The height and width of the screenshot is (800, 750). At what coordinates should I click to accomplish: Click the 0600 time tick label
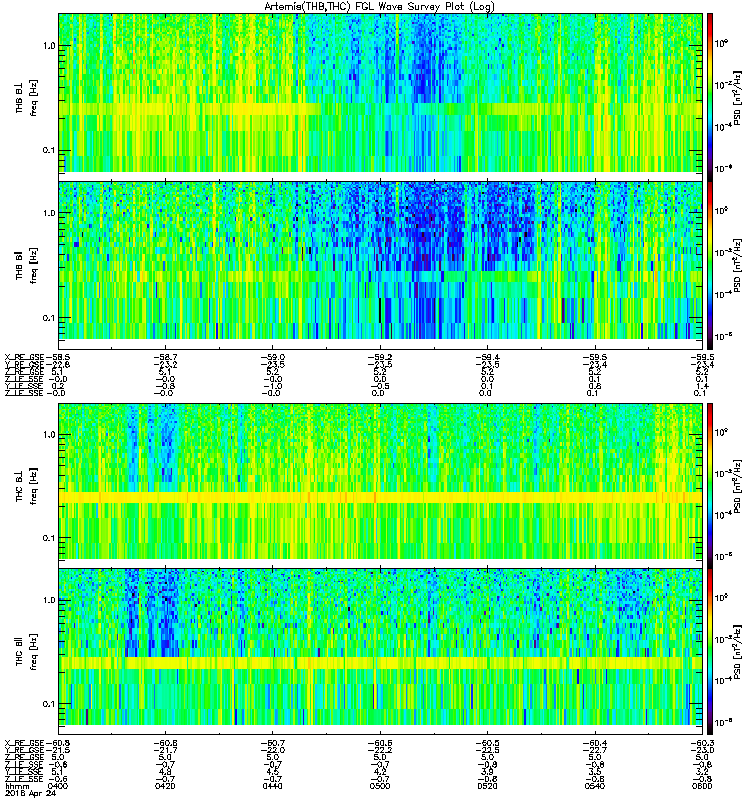702,786
